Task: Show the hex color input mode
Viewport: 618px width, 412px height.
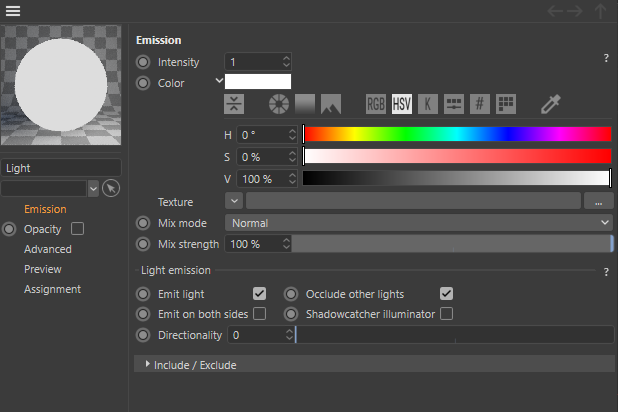Action: [480, 103]
